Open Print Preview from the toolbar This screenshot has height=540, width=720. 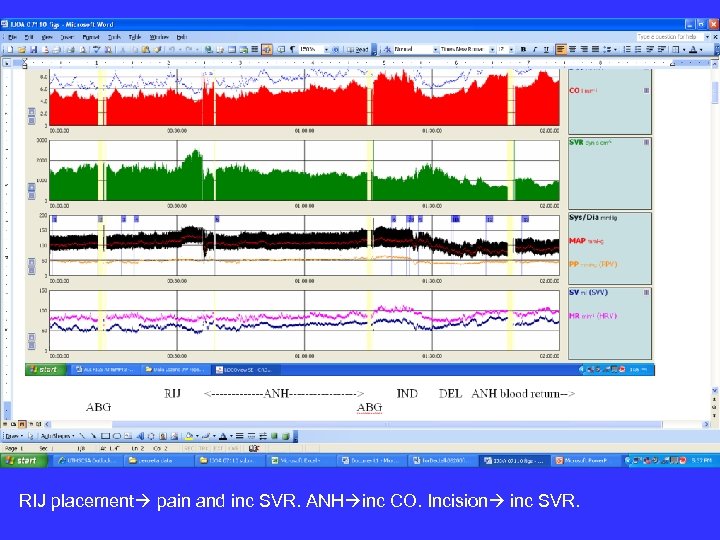click(83, 49)
